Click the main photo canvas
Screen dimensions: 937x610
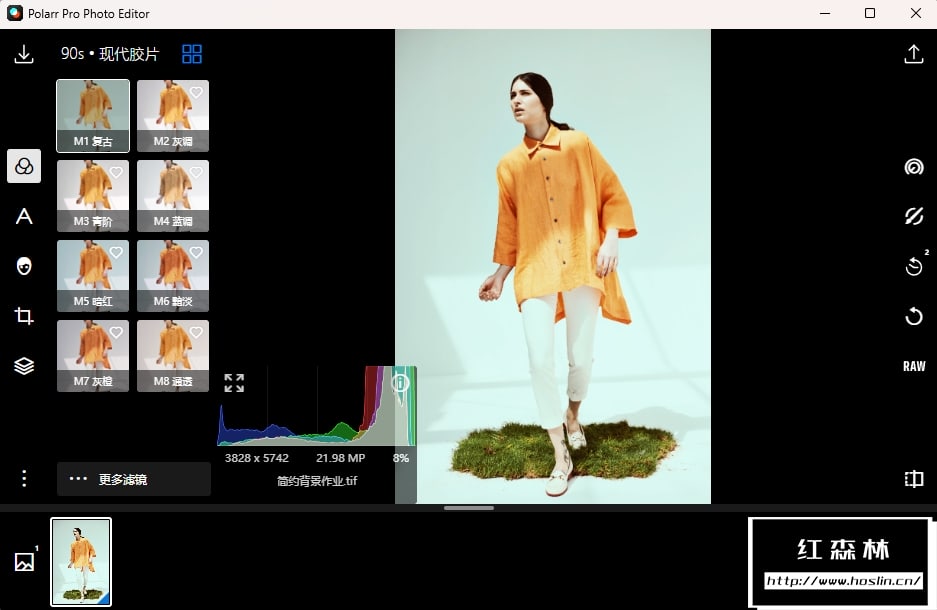[553, 266]
